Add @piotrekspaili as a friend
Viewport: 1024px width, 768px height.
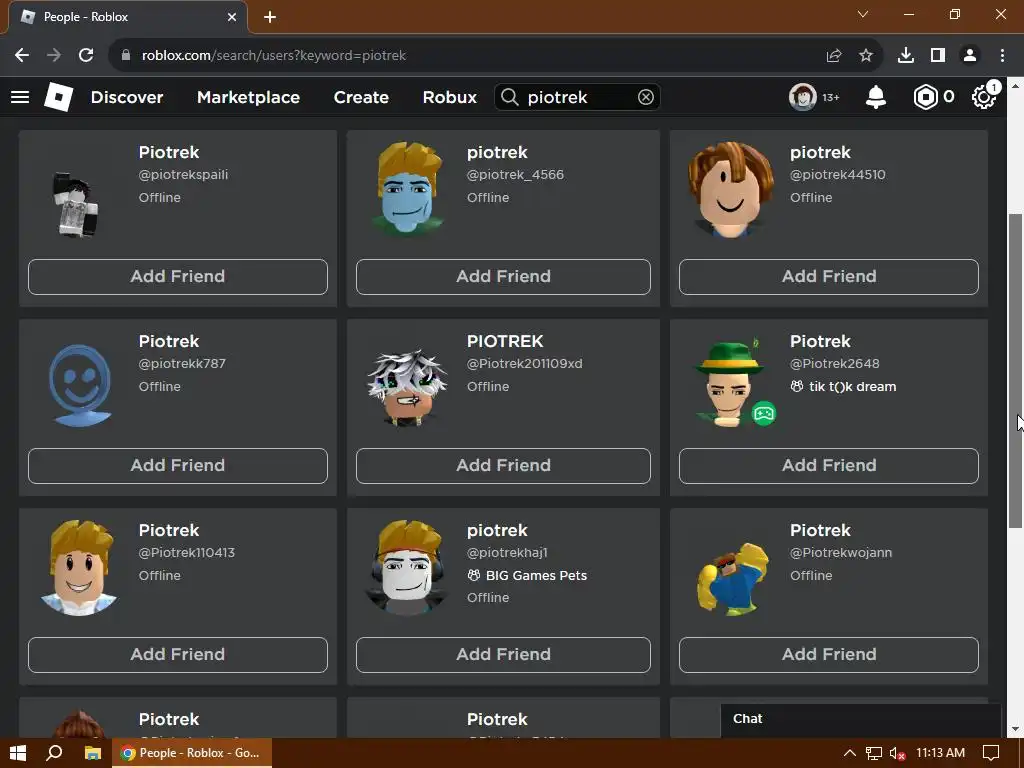[x=178, y=277]
